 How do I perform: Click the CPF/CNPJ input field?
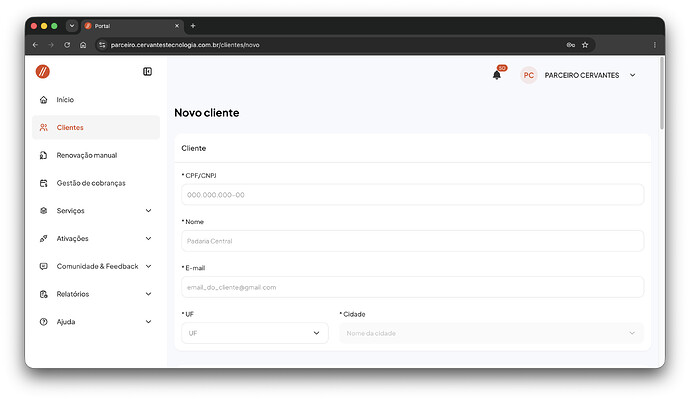point(412,195)
